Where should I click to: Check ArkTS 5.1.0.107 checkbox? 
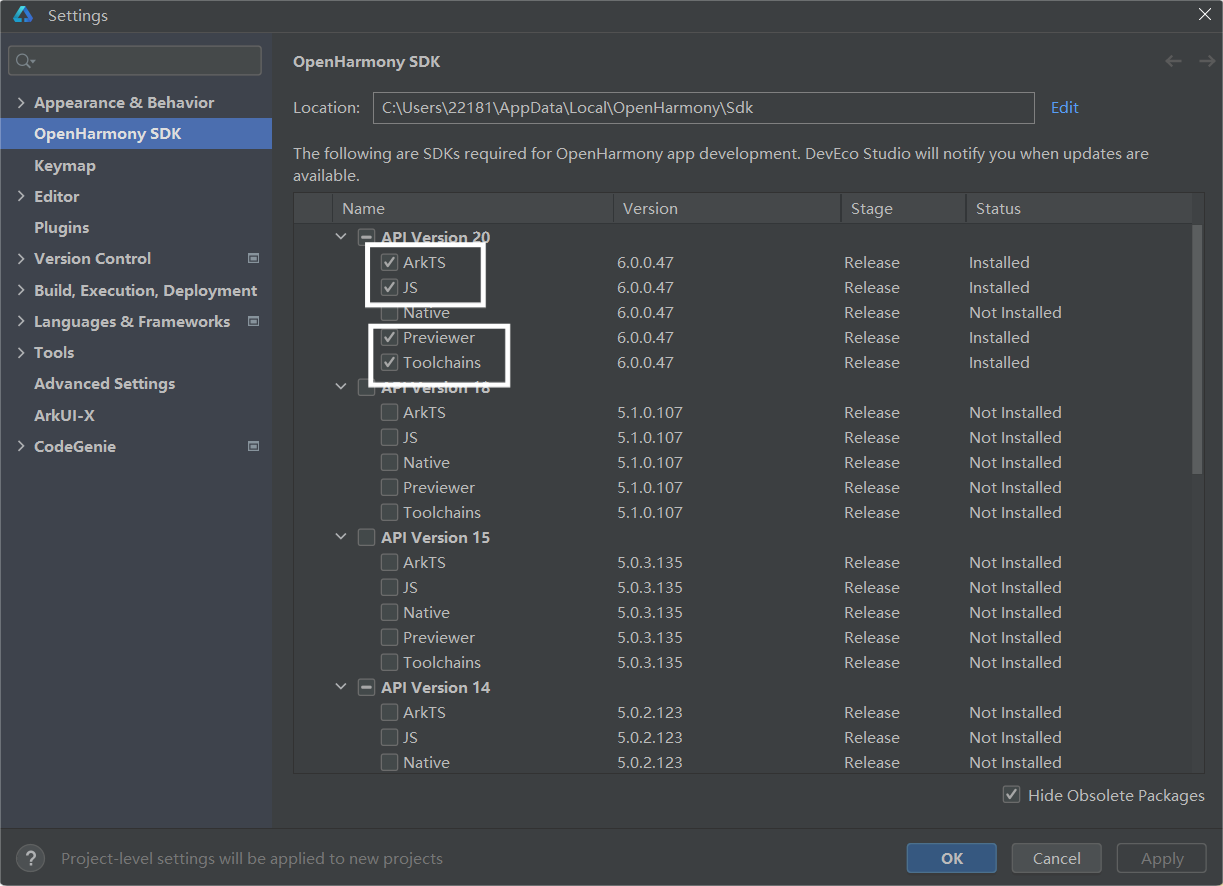pos(390,412)
